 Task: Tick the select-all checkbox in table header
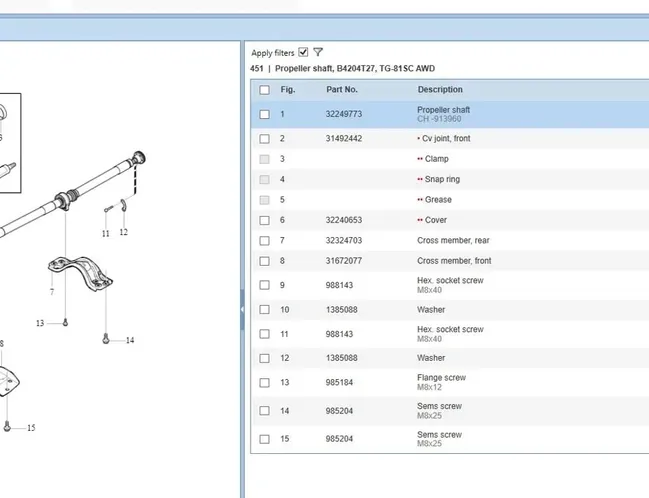click(x=264, y=90)
